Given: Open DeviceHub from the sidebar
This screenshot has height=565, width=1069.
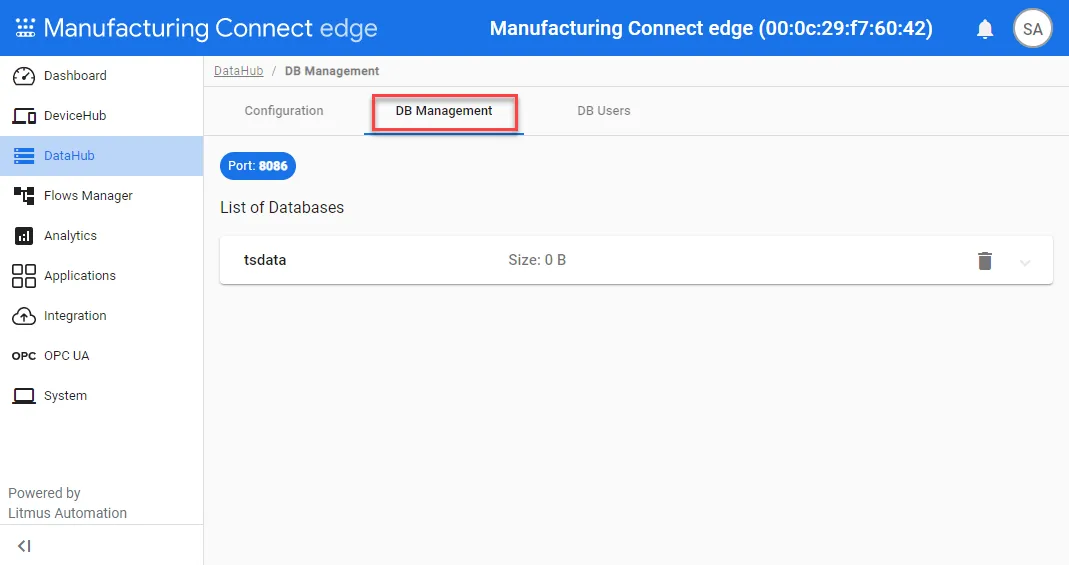Looking at the screenshot, I should pyautogui.click(x=102, y=116).
